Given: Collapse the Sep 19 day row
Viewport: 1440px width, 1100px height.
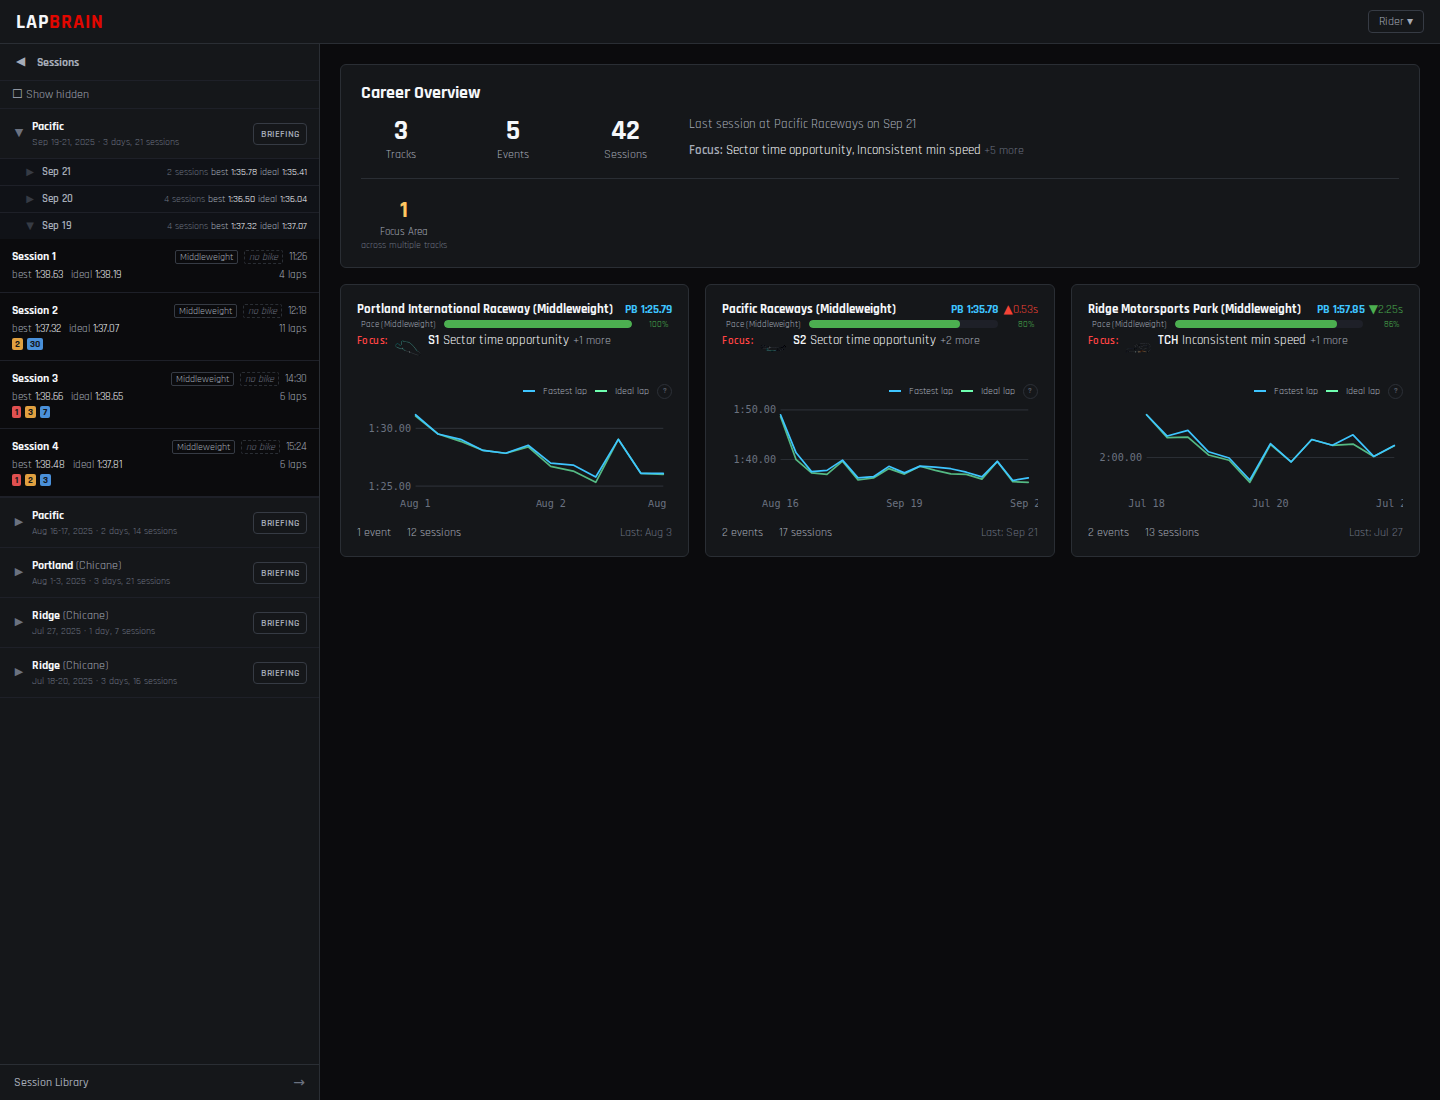Looking at the screenshot, I should coord(160,226).
